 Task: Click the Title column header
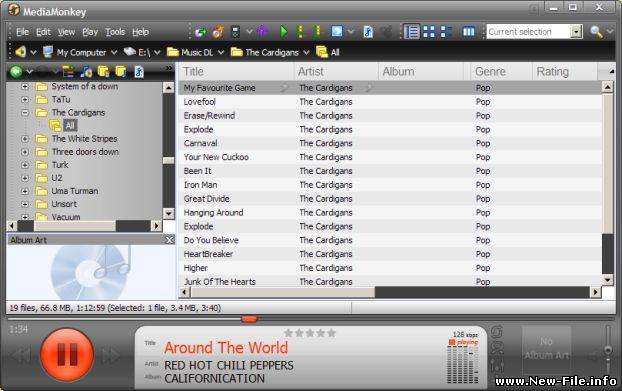(x=236, y=71)
